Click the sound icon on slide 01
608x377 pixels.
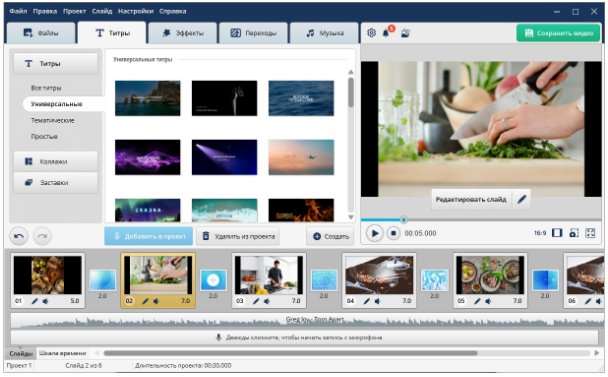(x=45, y=301)
